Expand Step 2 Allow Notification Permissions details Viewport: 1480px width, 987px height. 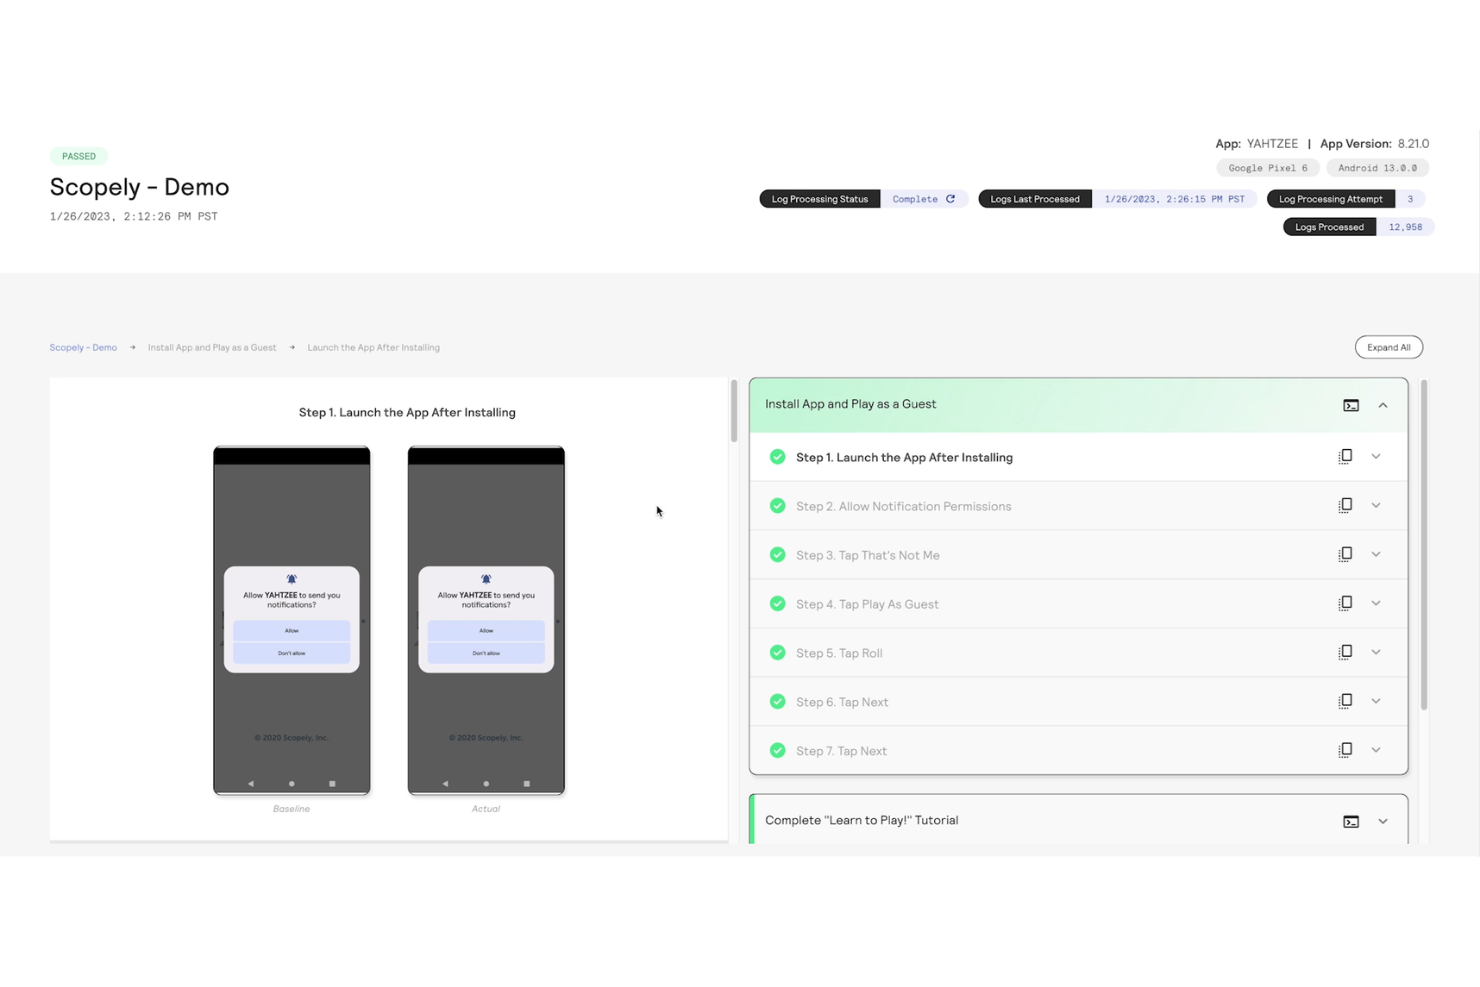coord(1376,505)
